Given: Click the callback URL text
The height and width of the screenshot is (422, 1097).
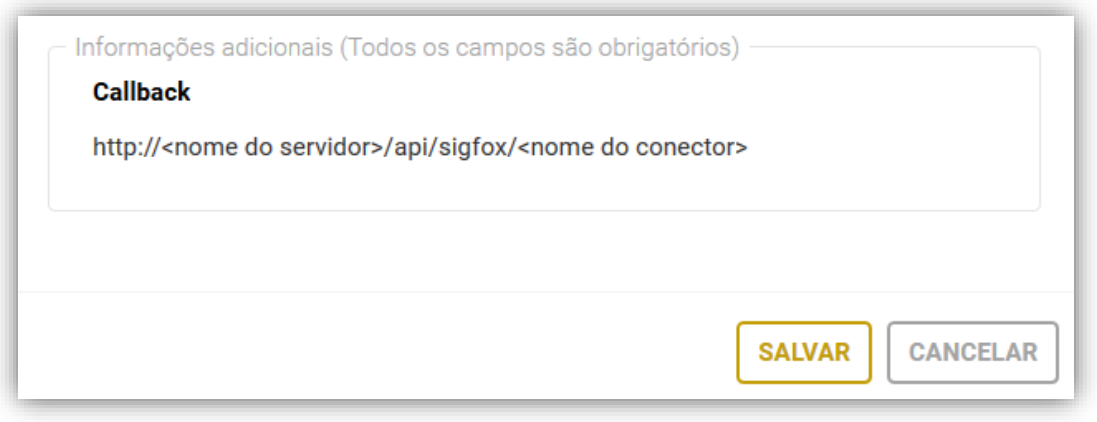Looking at the screenshot, I should (x=420, y=149).
